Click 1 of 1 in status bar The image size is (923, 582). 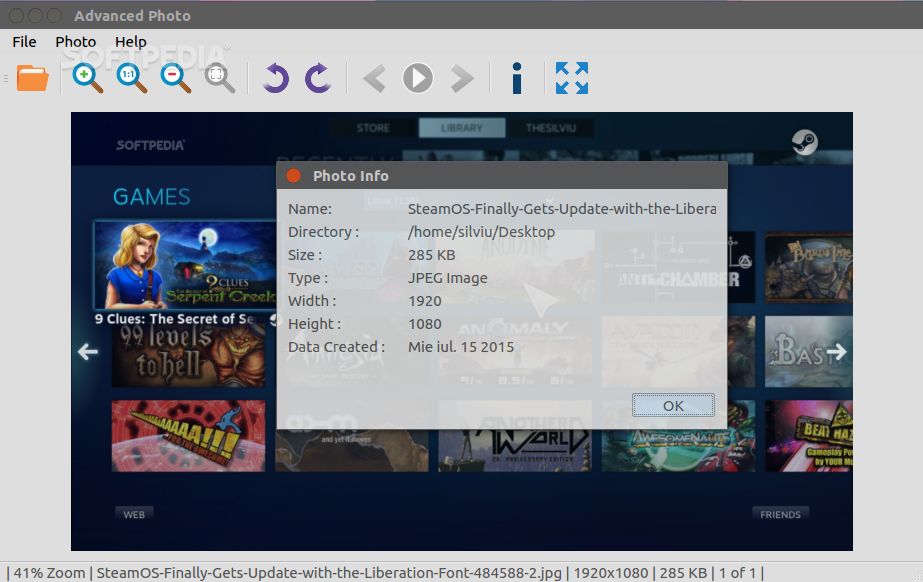coord(736,573)
